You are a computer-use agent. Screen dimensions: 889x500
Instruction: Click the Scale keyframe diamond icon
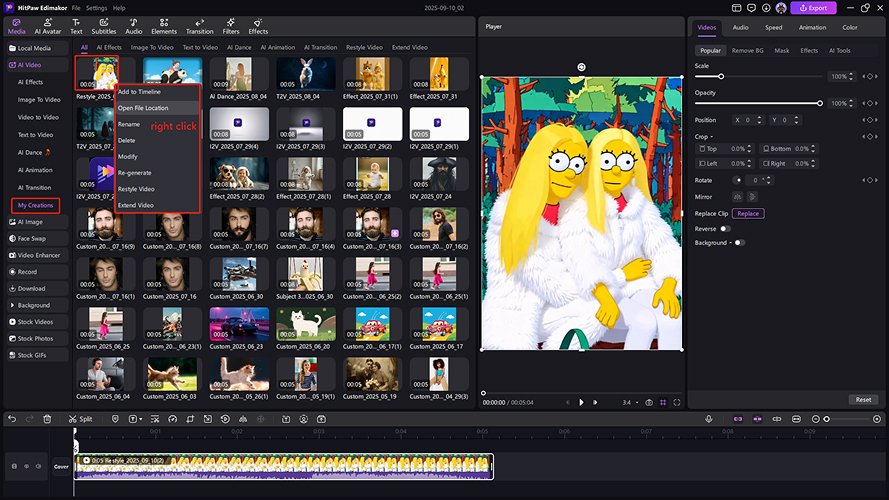(870, 76)
